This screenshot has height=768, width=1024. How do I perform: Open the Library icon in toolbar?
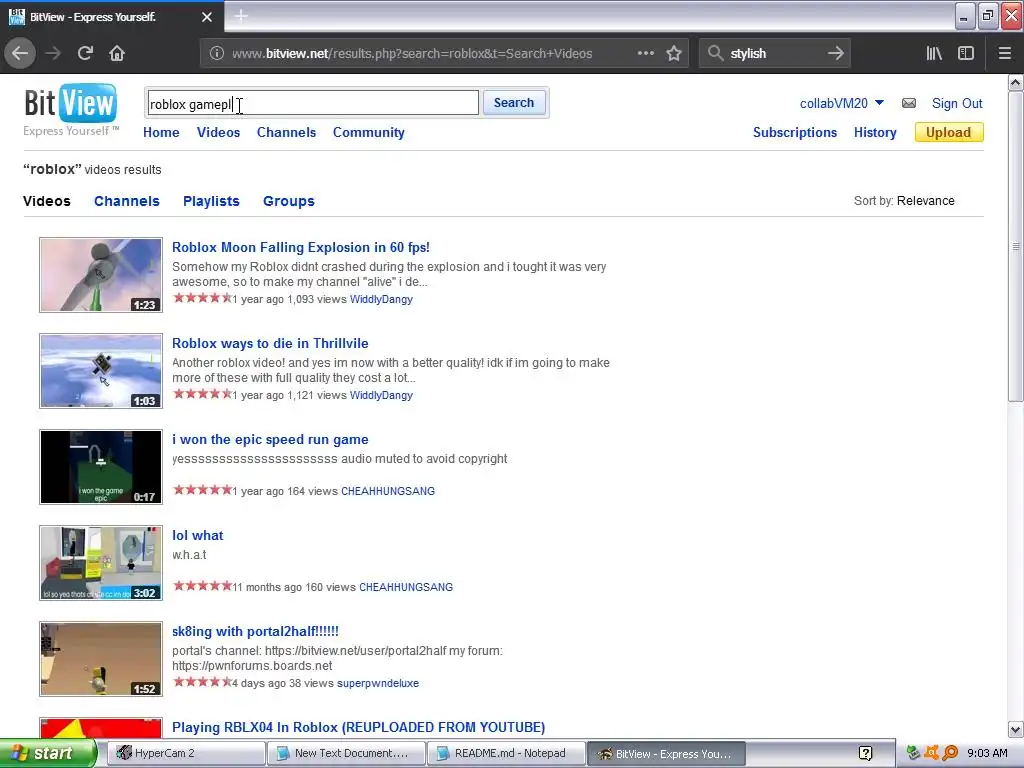[934, 54]
